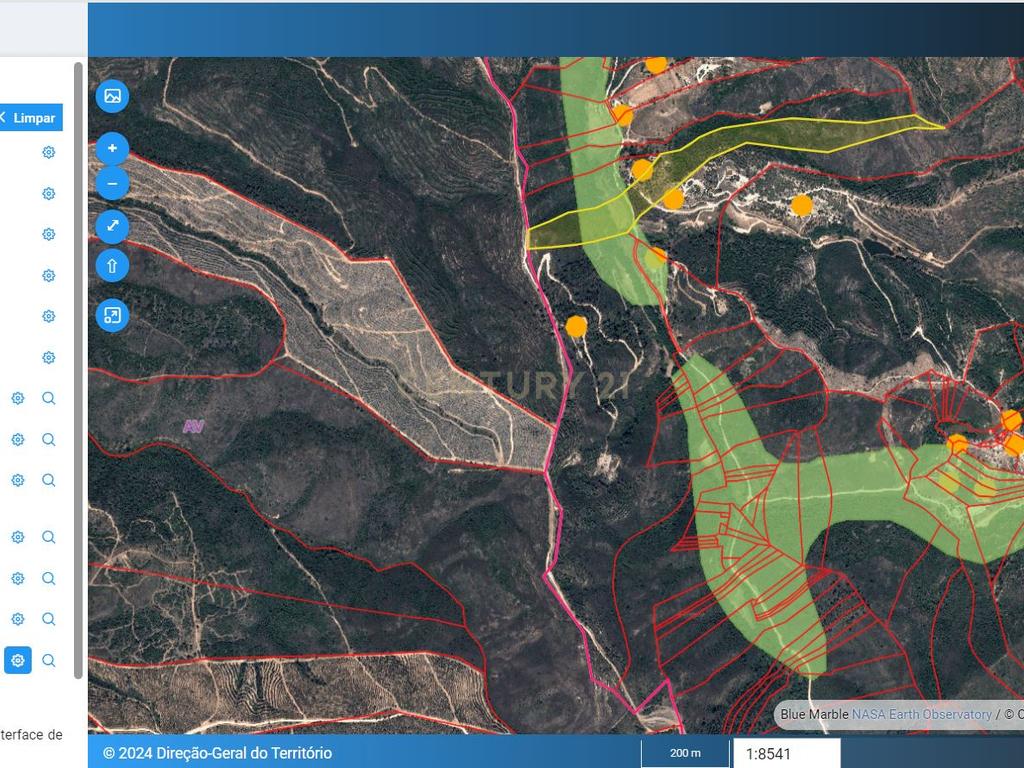Reset map rotation with the north arrow button

pyautogui.click(x=112, y=266)
